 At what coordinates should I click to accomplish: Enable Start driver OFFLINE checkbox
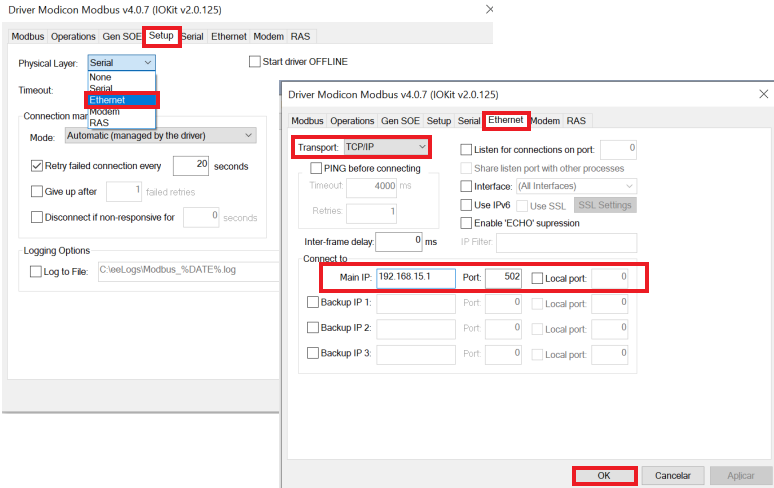pos(255,62)
